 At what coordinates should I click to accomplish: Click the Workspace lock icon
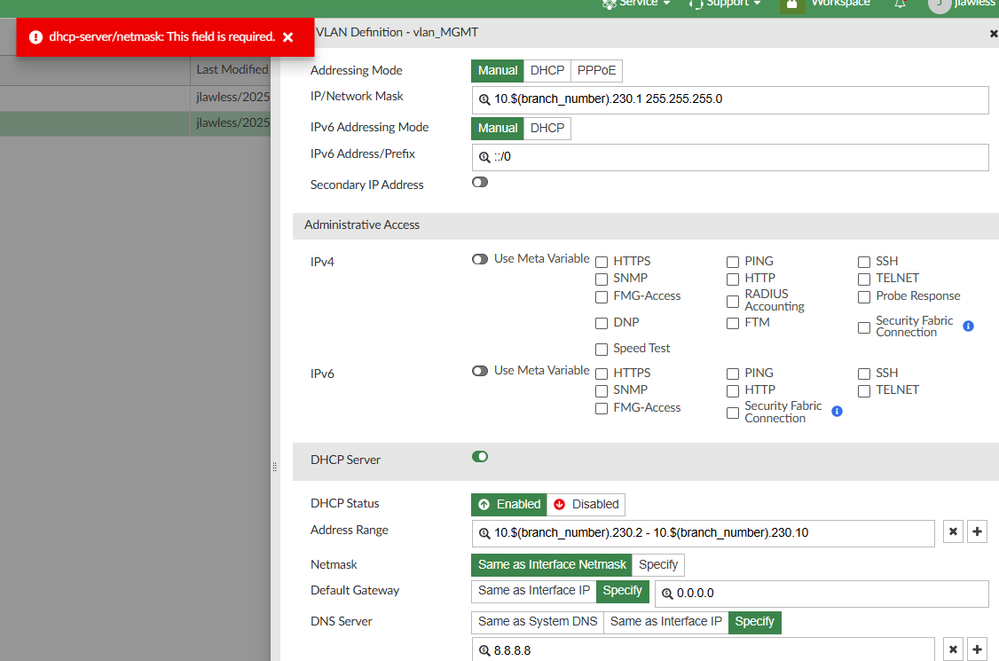click(x=791, y=4)
